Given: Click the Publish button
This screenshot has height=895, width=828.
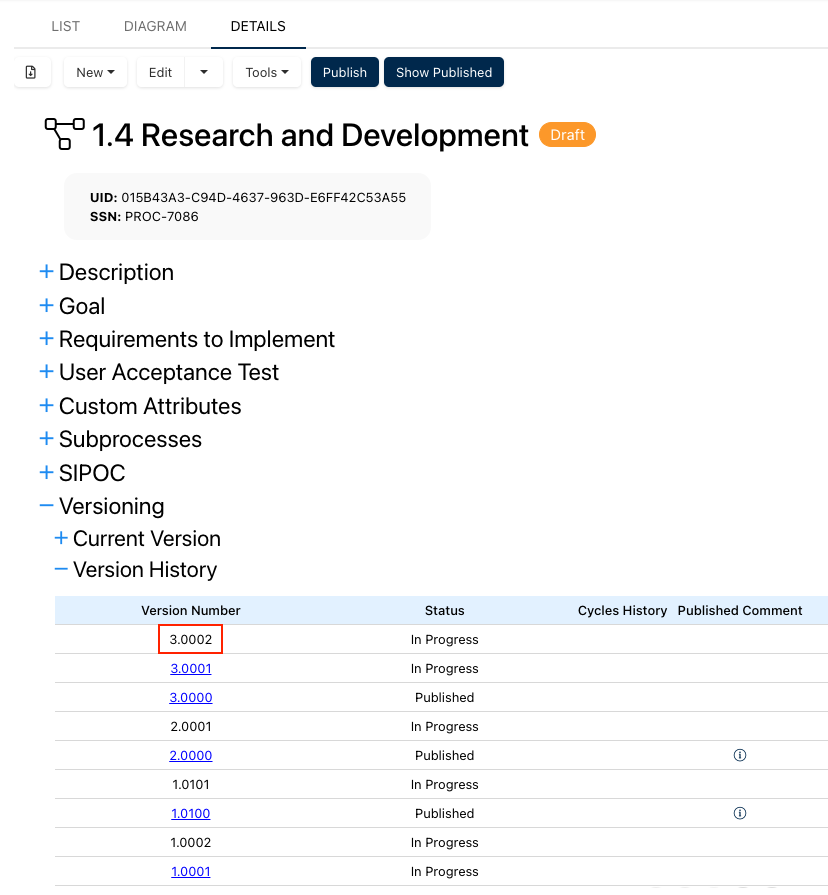Looking at the screenshot, I should [x=345, y=72].
